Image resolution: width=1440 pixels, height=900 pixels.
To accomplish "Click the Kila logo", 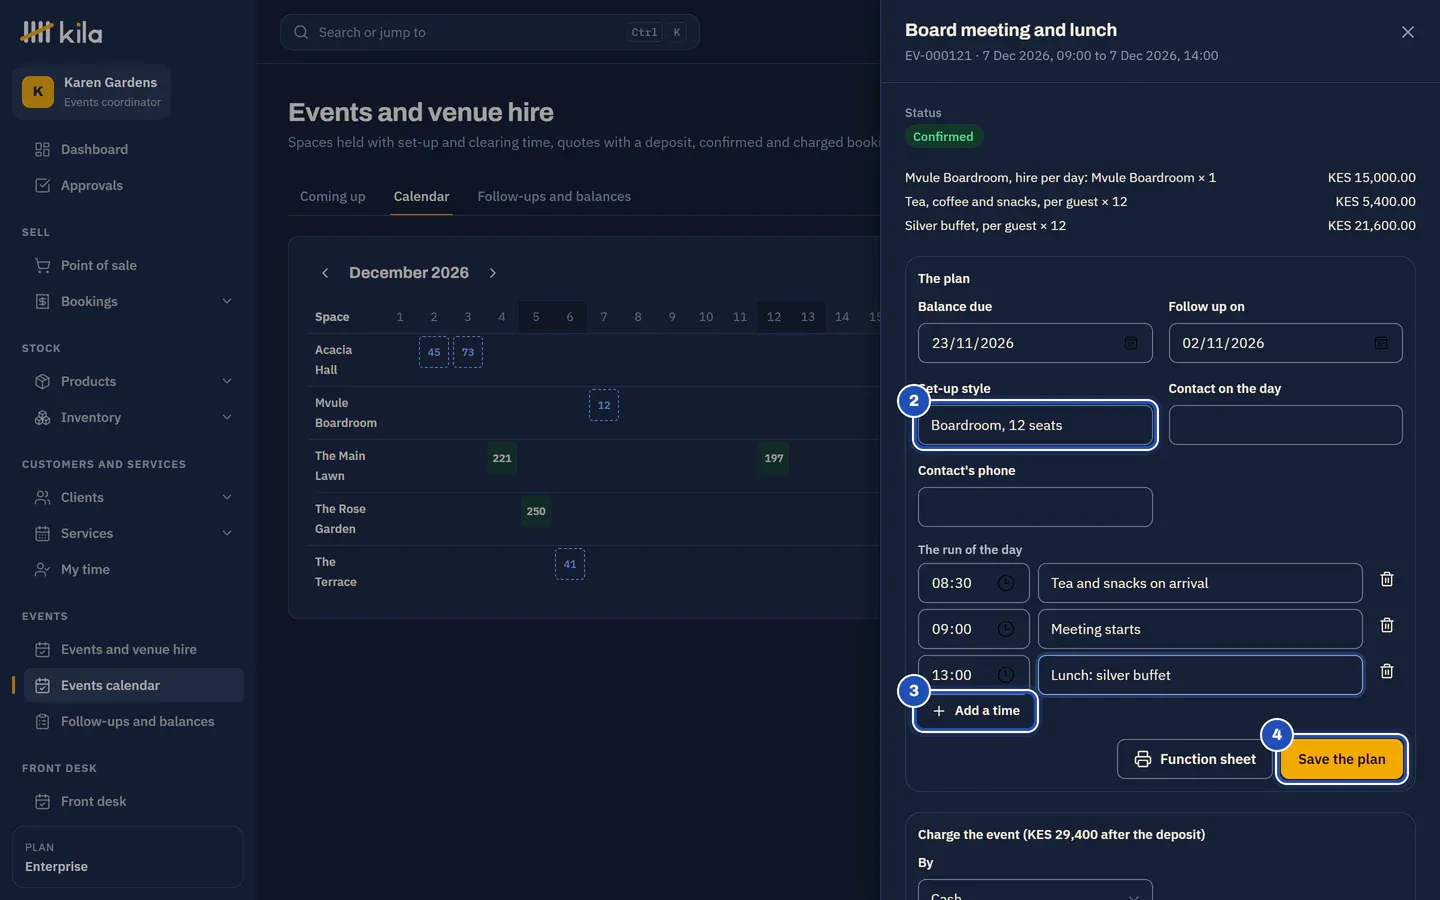I will [x=62, y=33].
